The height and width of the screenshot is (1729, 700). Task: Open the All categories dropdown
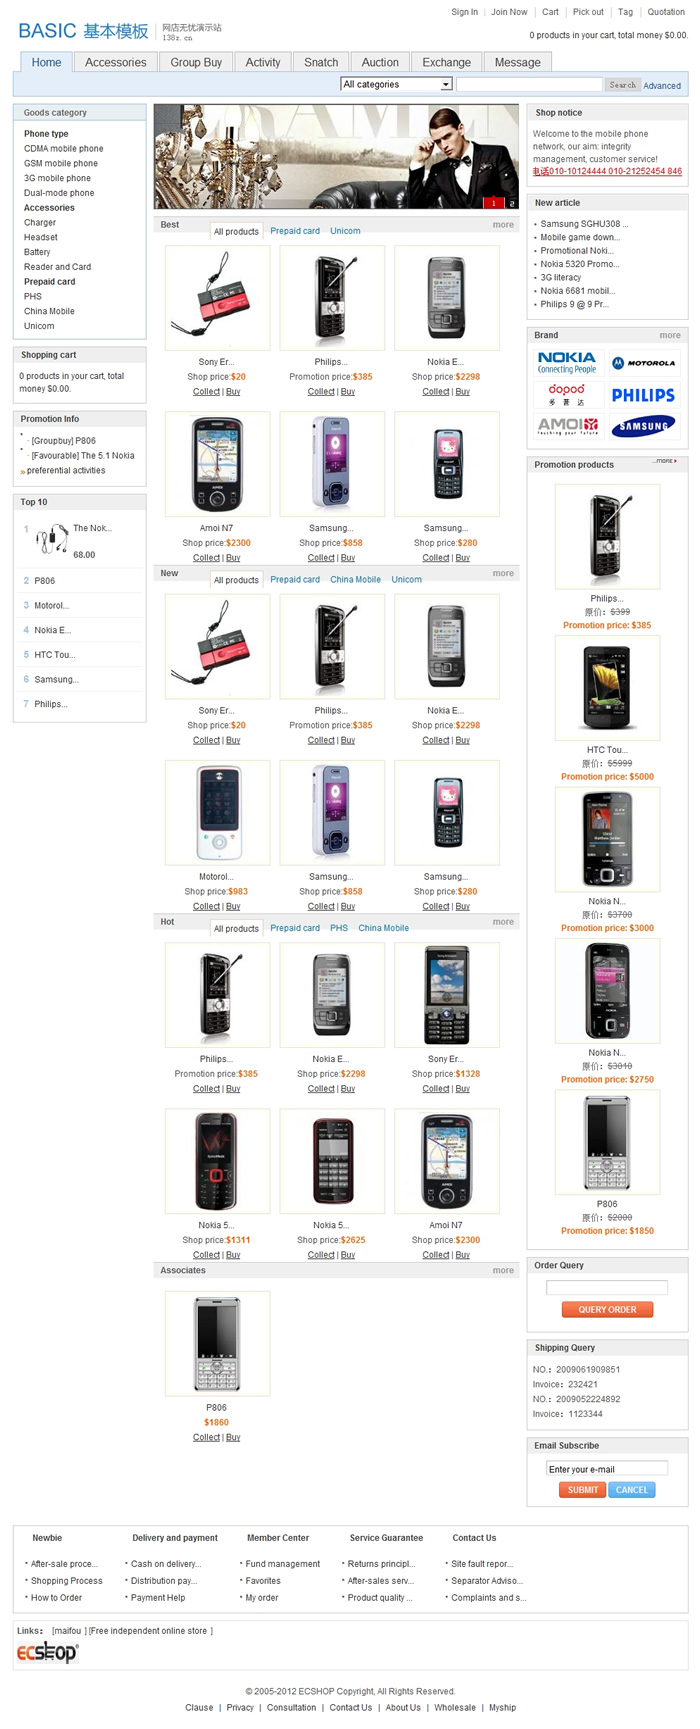tap(396, 85)
